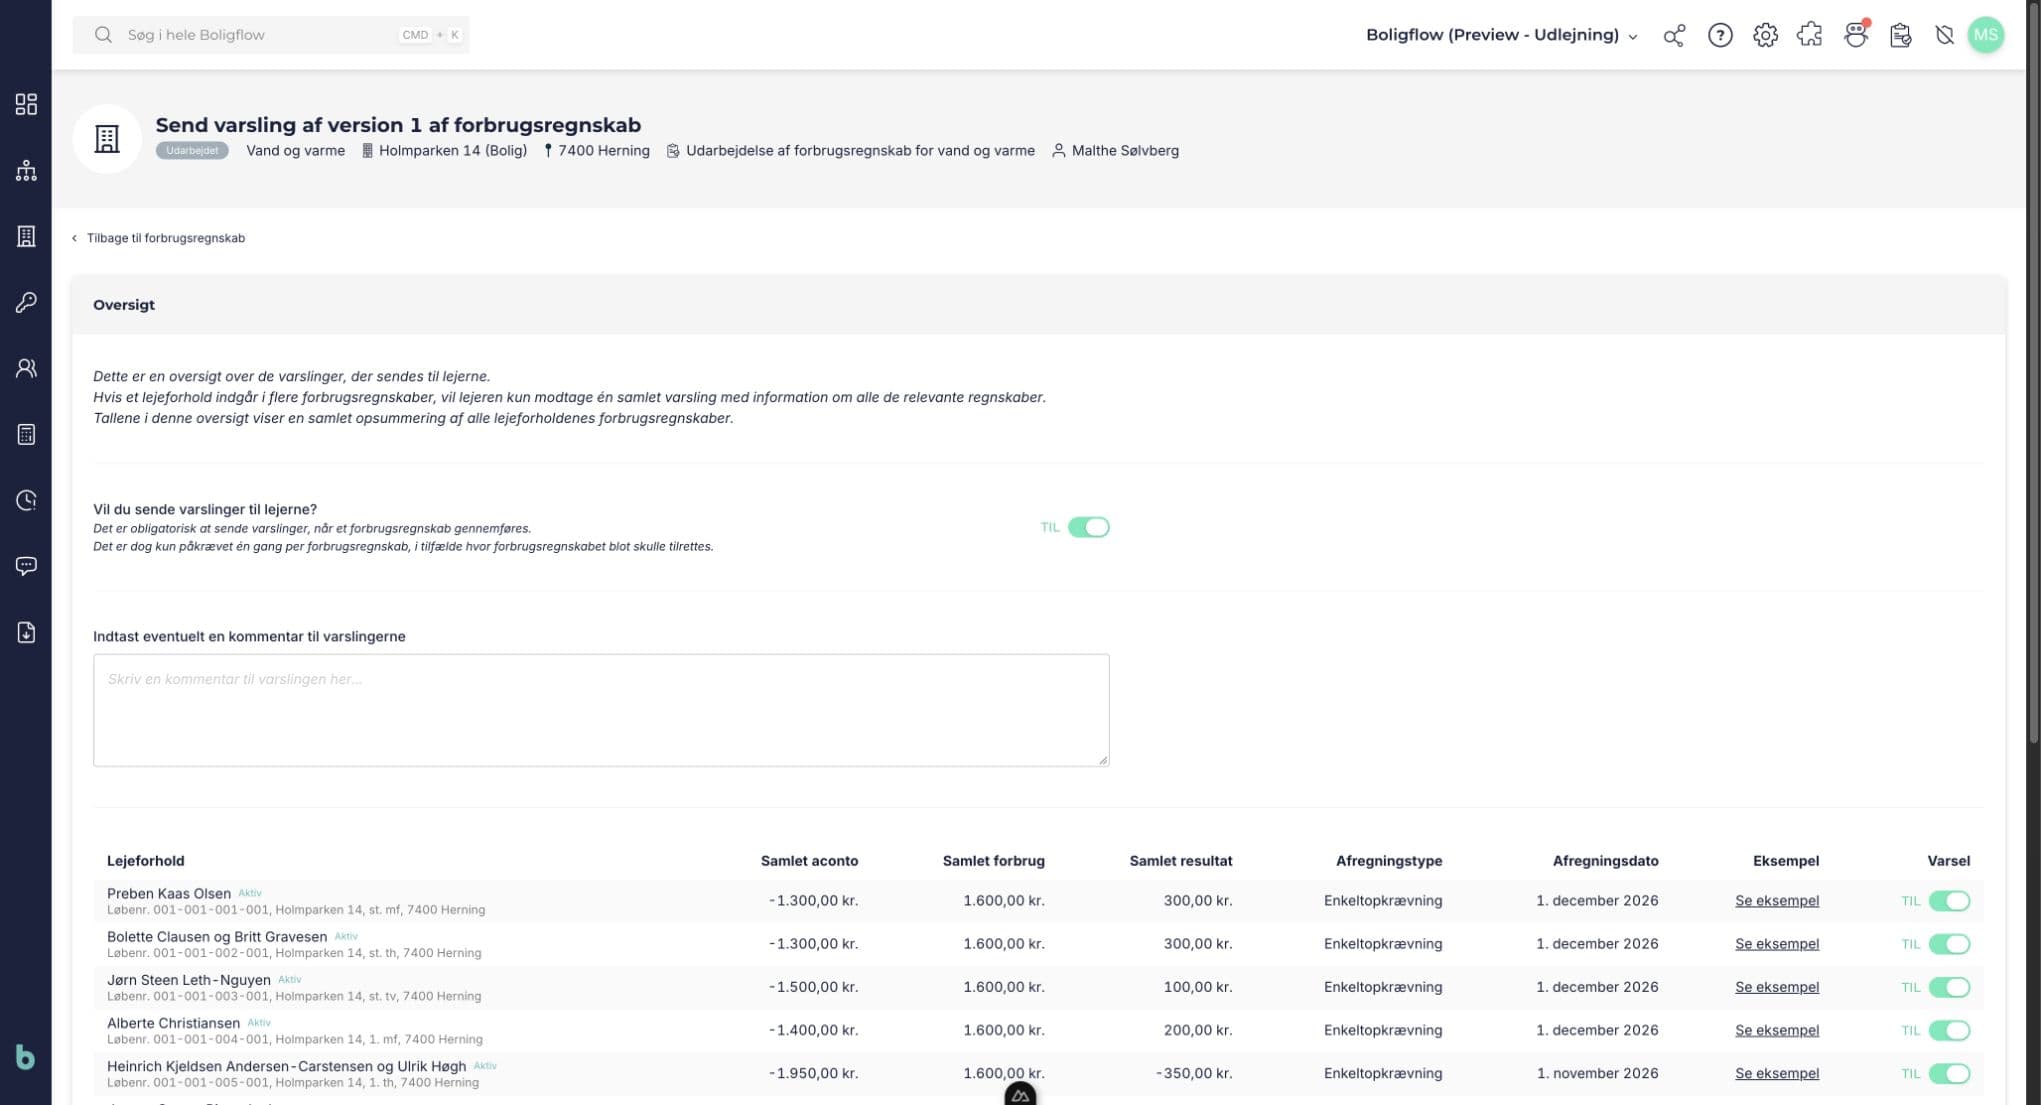Click the Holmparken 14 (Bolig) property label

(x=444, y=151)
